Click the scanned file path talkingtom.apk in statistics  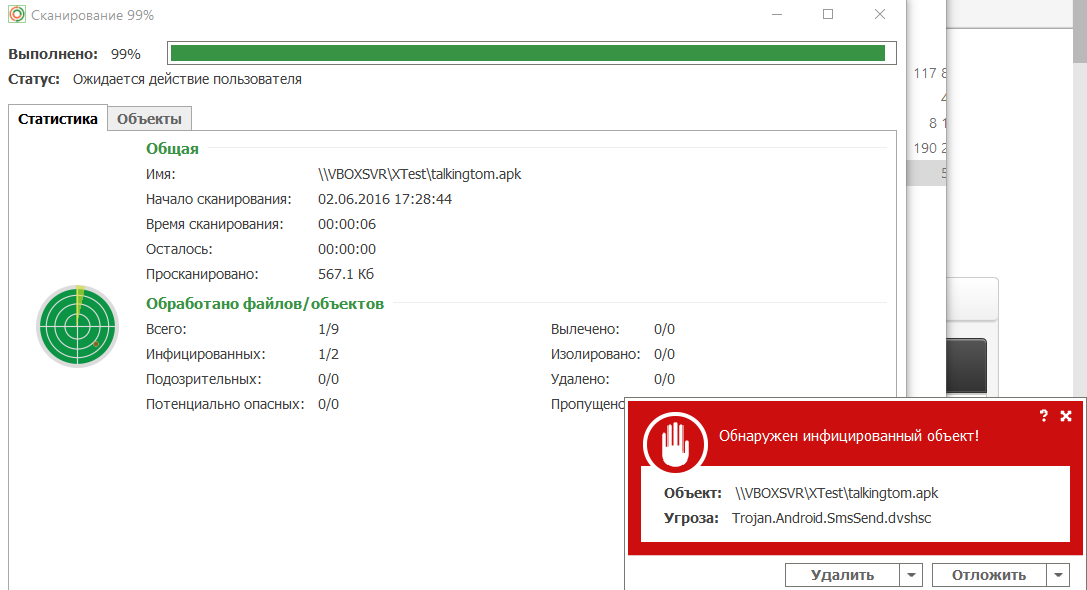click(x=419, y=174)
